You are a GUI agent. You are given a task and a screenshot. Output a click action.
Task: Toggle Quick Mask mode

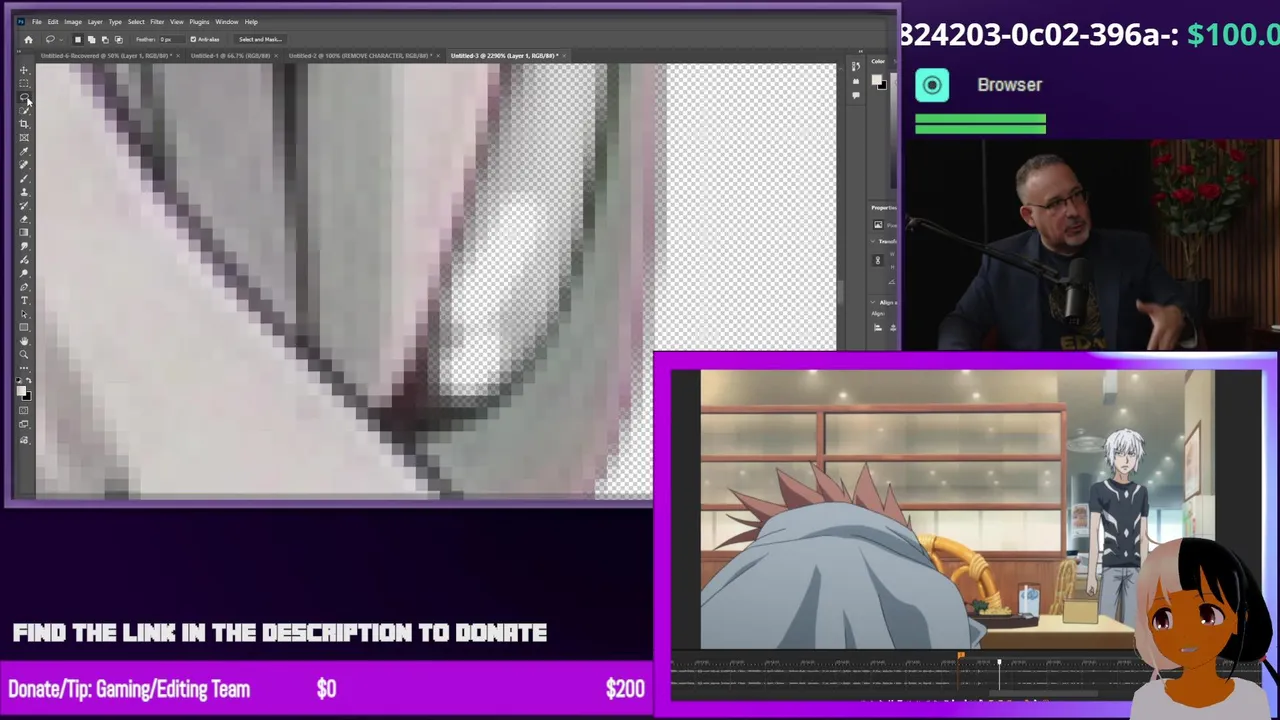(24, 410)
